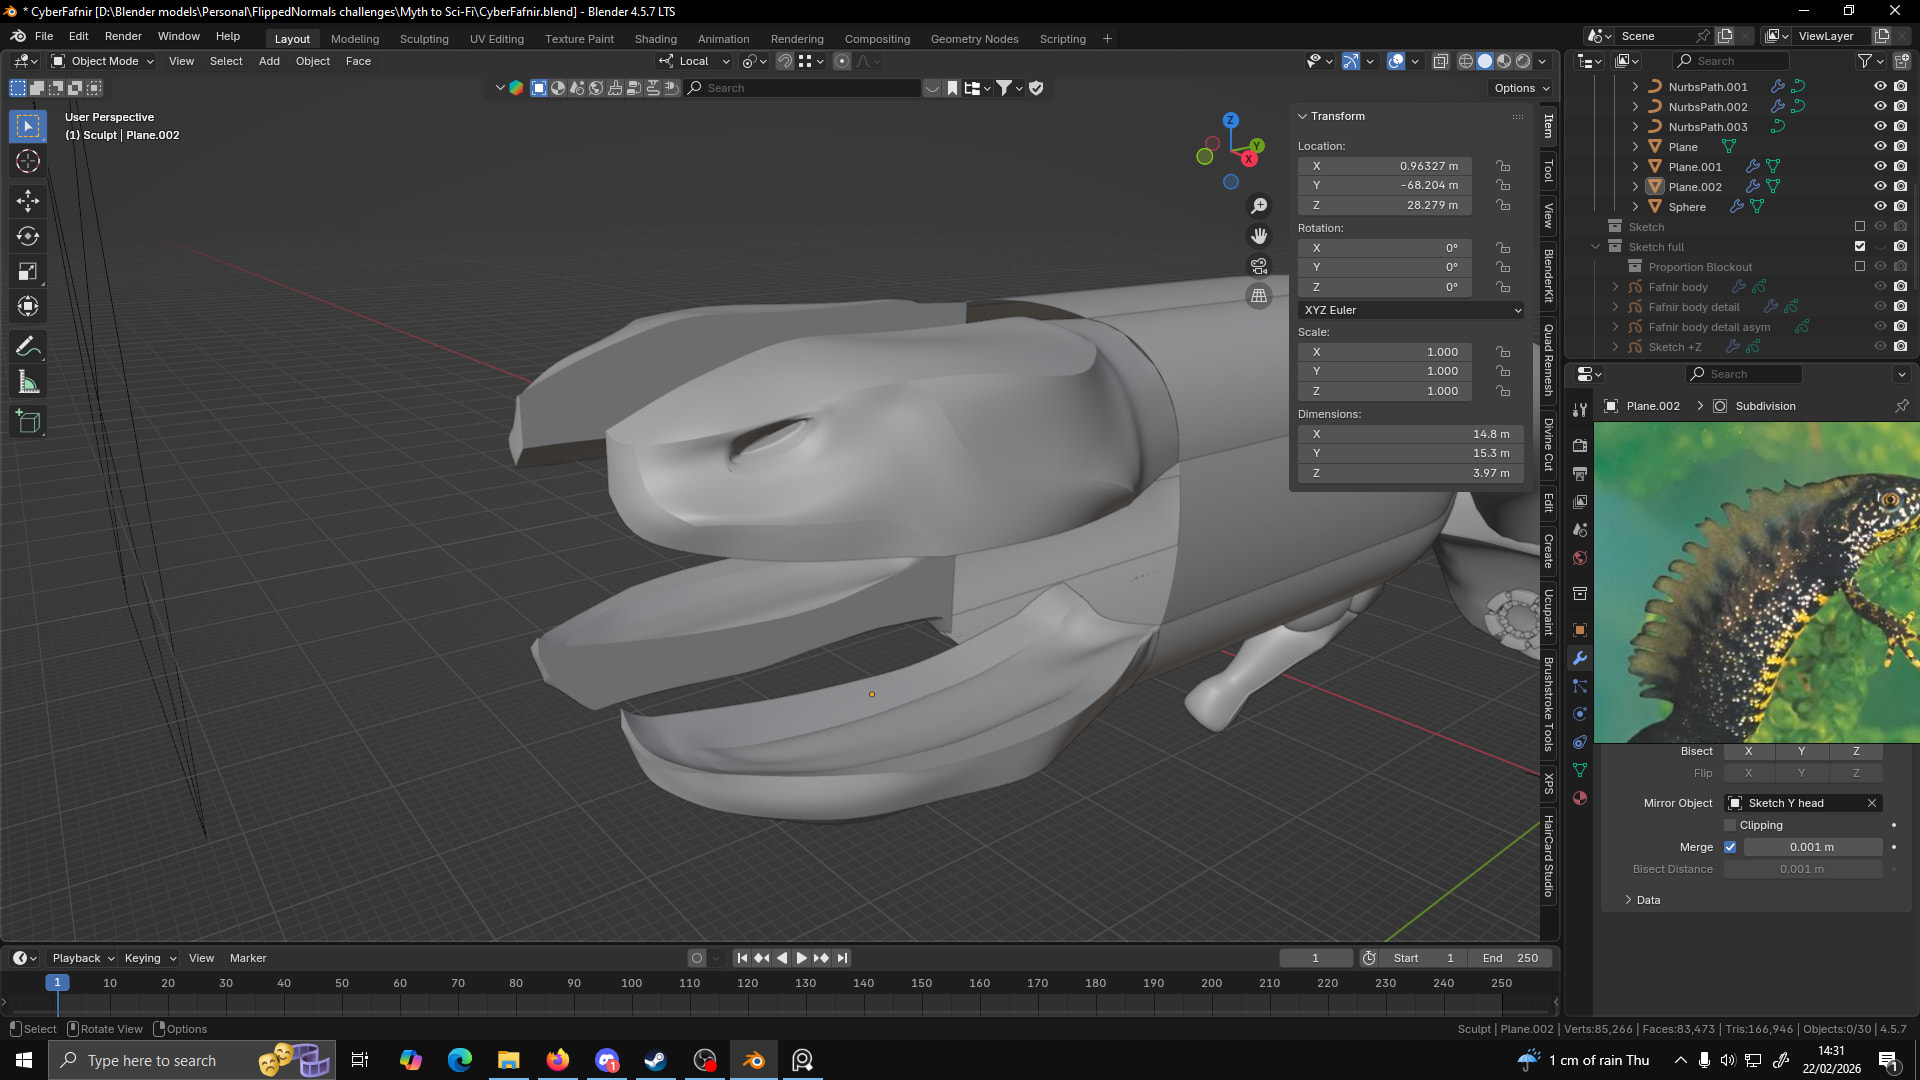This screenshot has width=1920, height=1080.
Task: Open the Render menu
Action: point(123,36)
